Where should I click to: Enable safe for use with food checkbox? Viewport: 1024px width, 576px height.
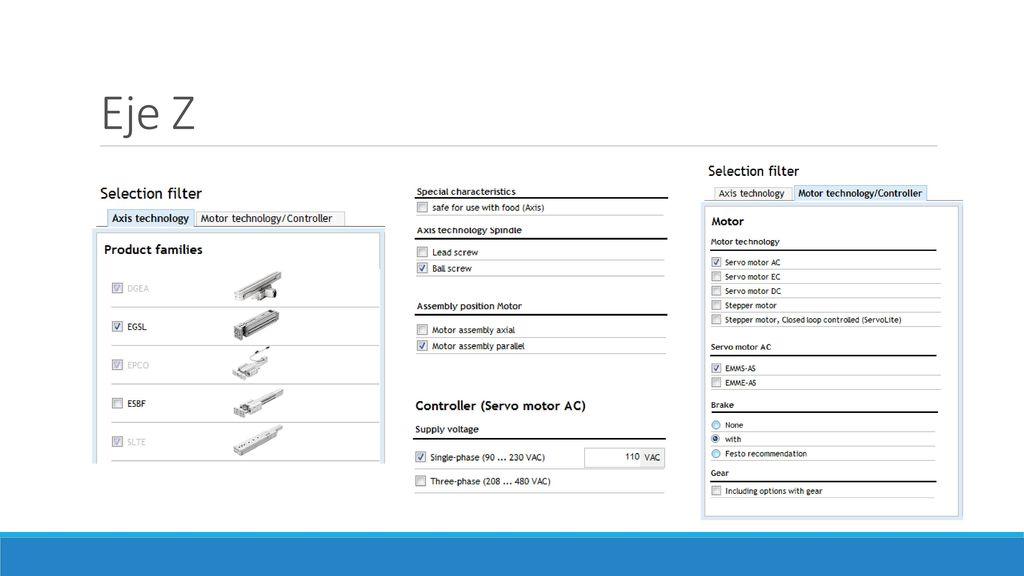click(x=423, y=207)
